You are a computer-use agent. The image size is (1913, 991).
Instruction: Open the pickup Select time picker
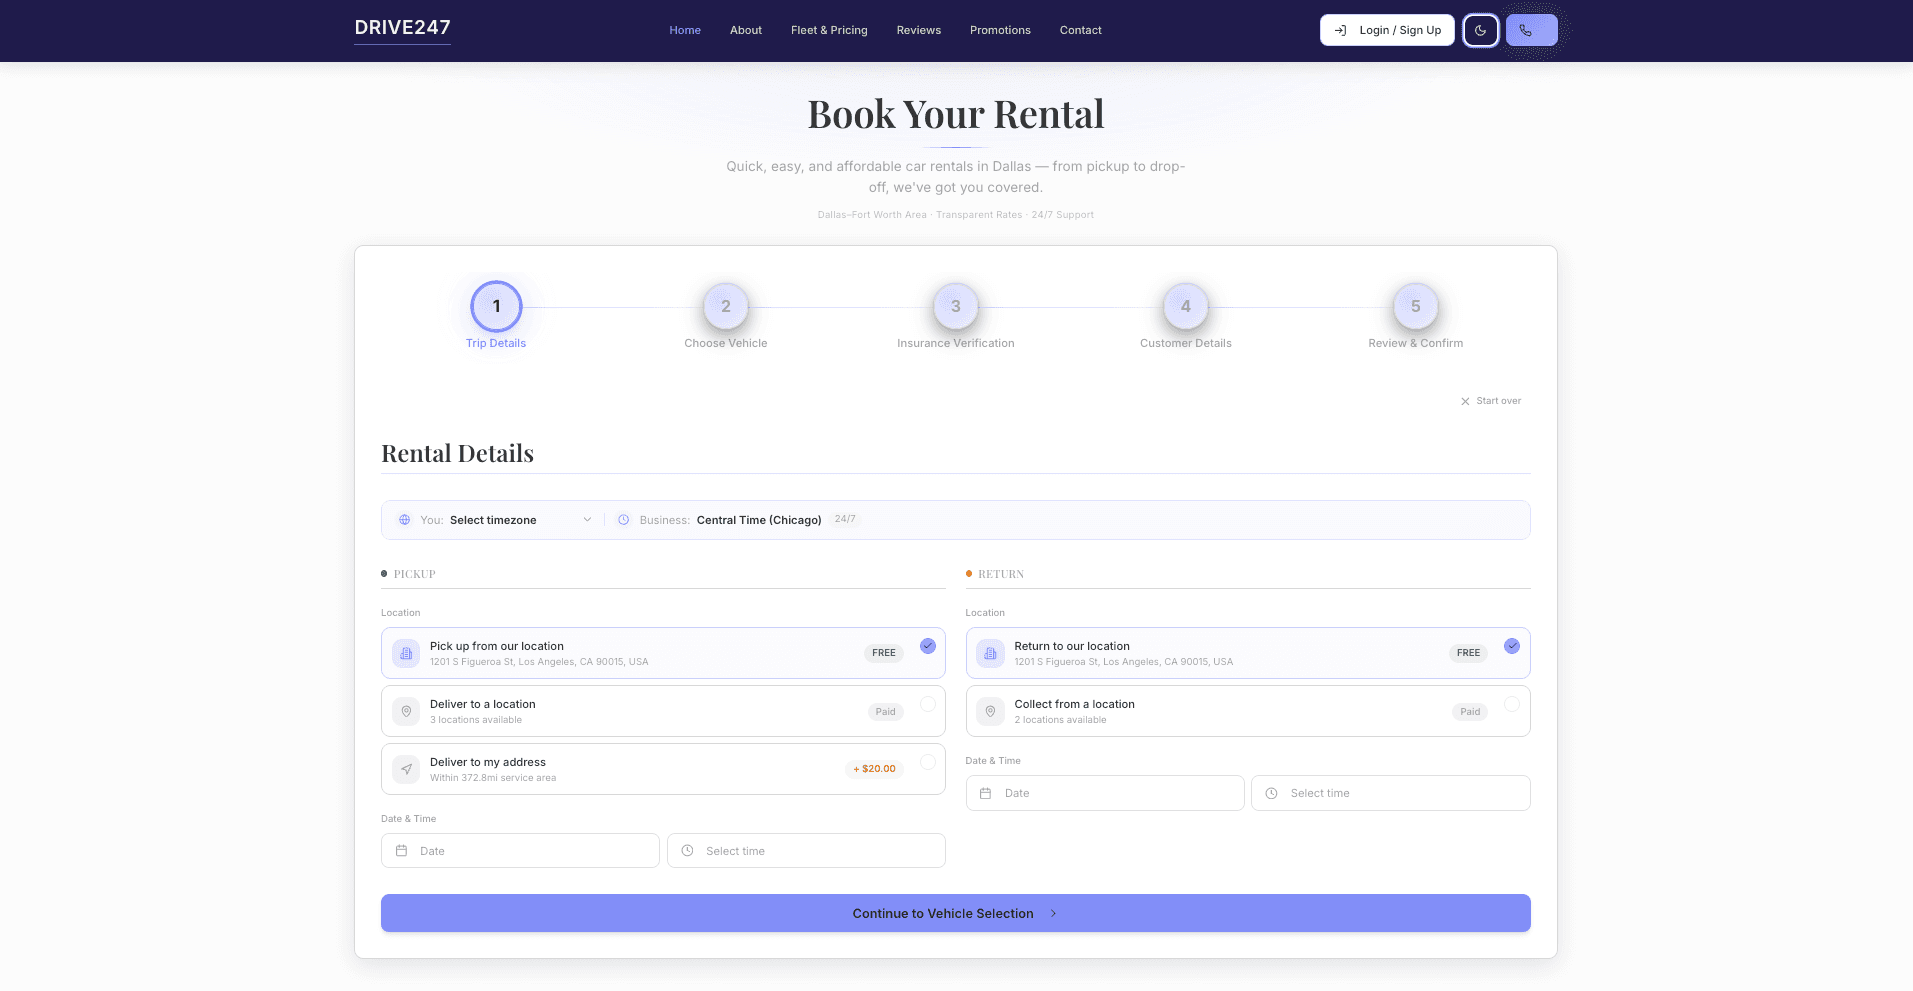pos(806,850)
